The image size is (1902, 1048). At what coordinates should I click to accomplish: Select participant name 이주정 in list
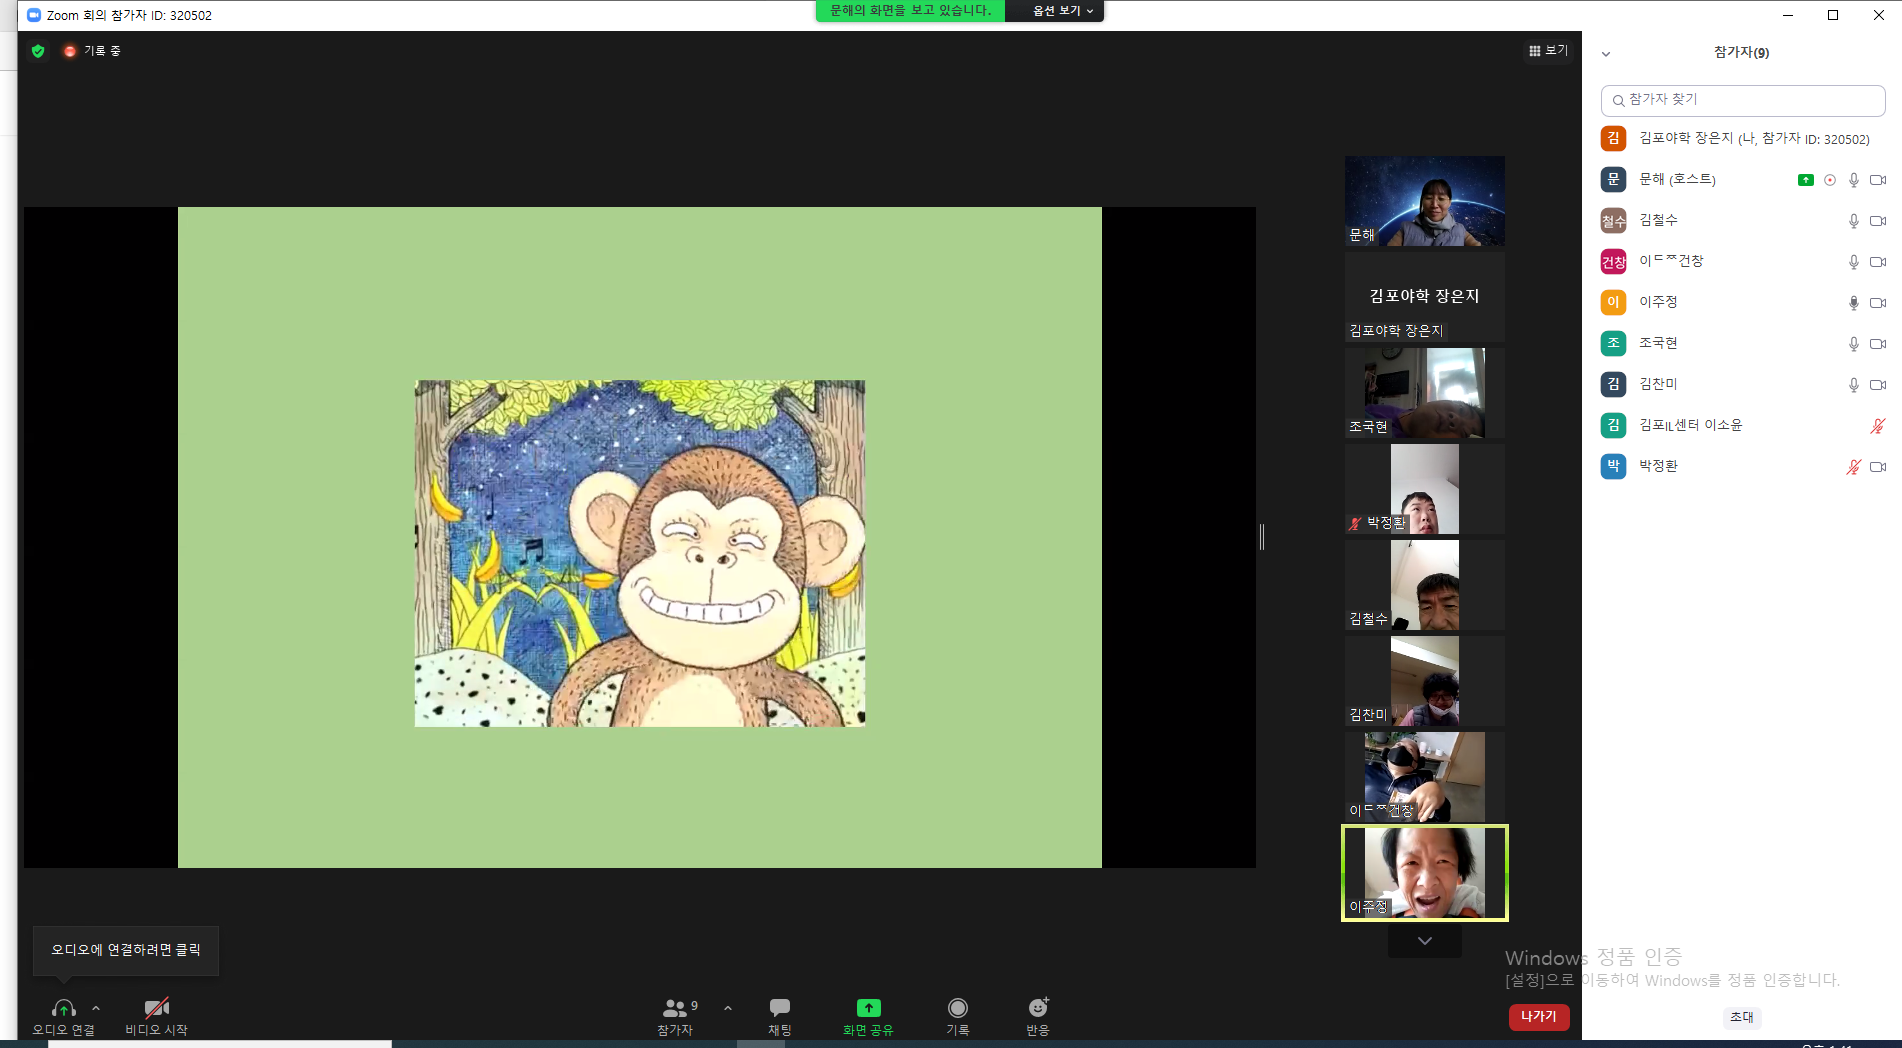click(1658, 302)
